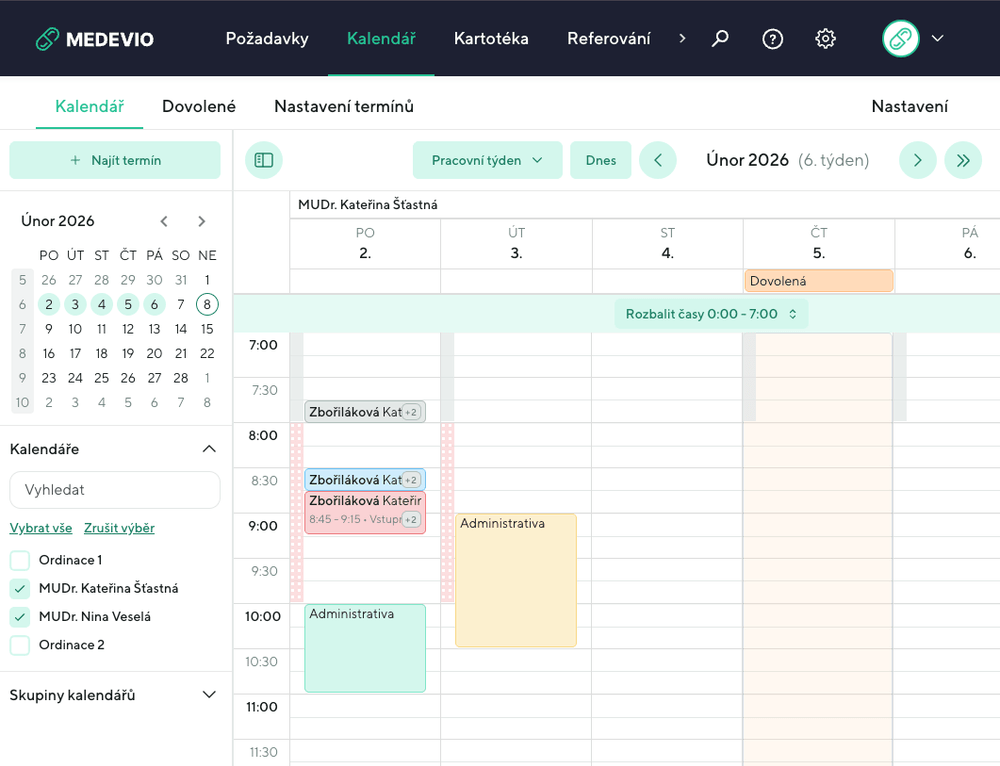
Task: Open the help question mark icon
Action: 773,39
